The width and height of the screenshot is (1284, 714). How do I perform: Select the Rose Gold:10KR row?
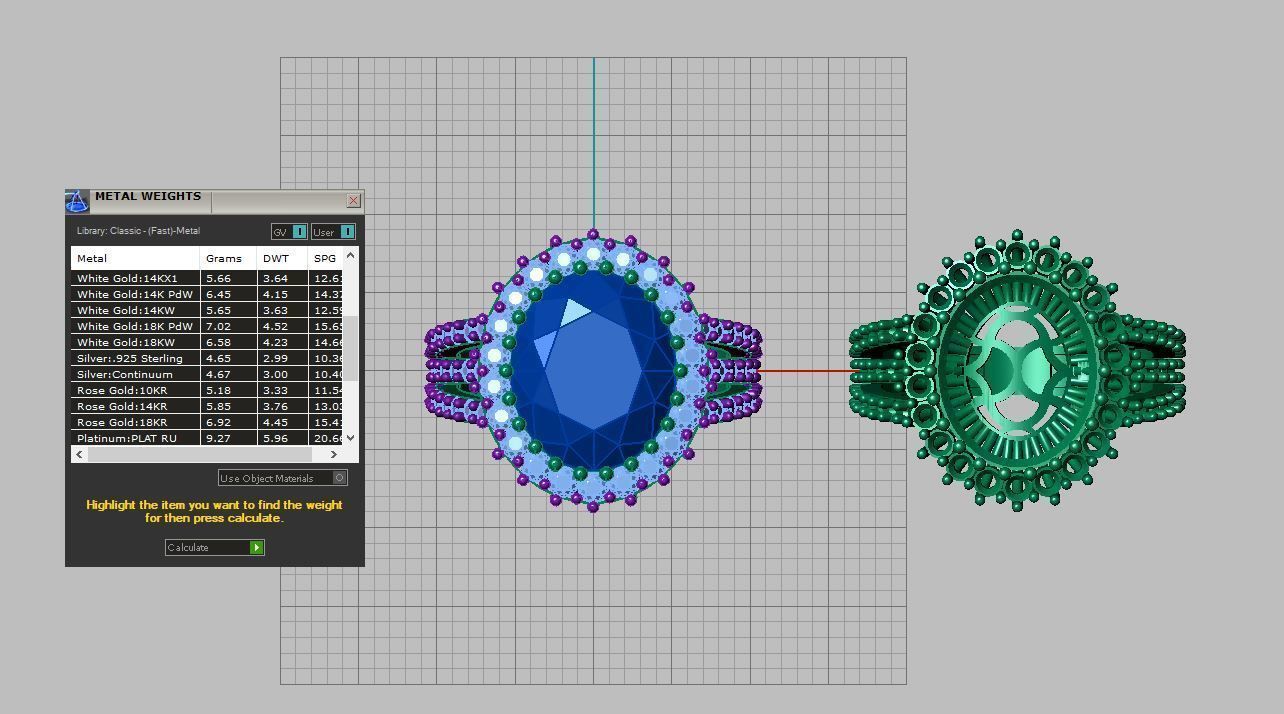[207, 390]
